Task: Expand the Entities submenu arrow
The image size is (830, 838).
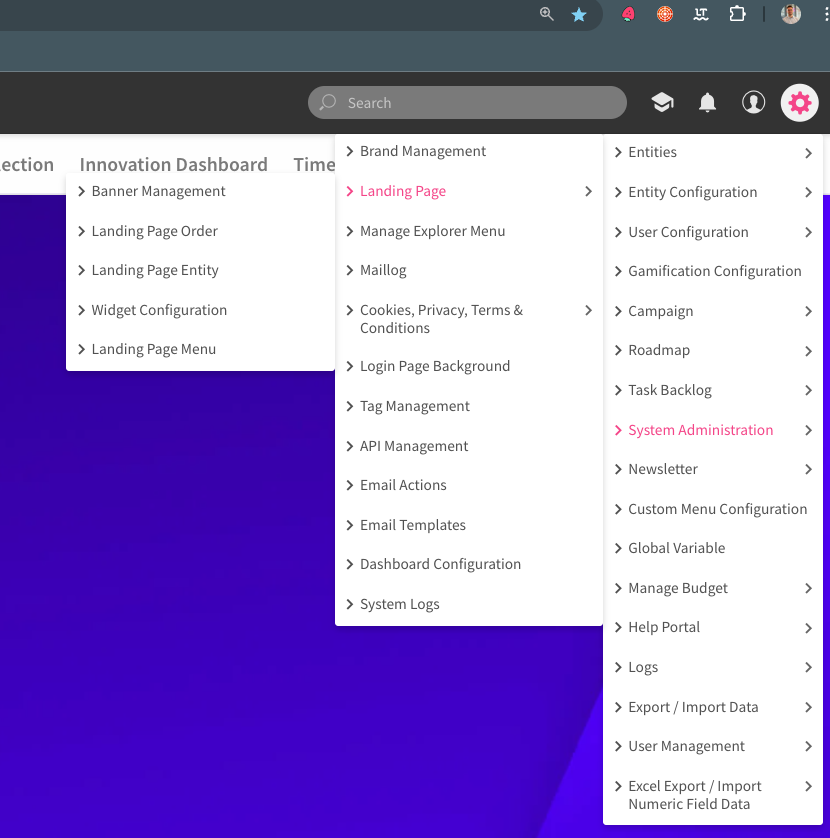Action: (x=808, y=153)
